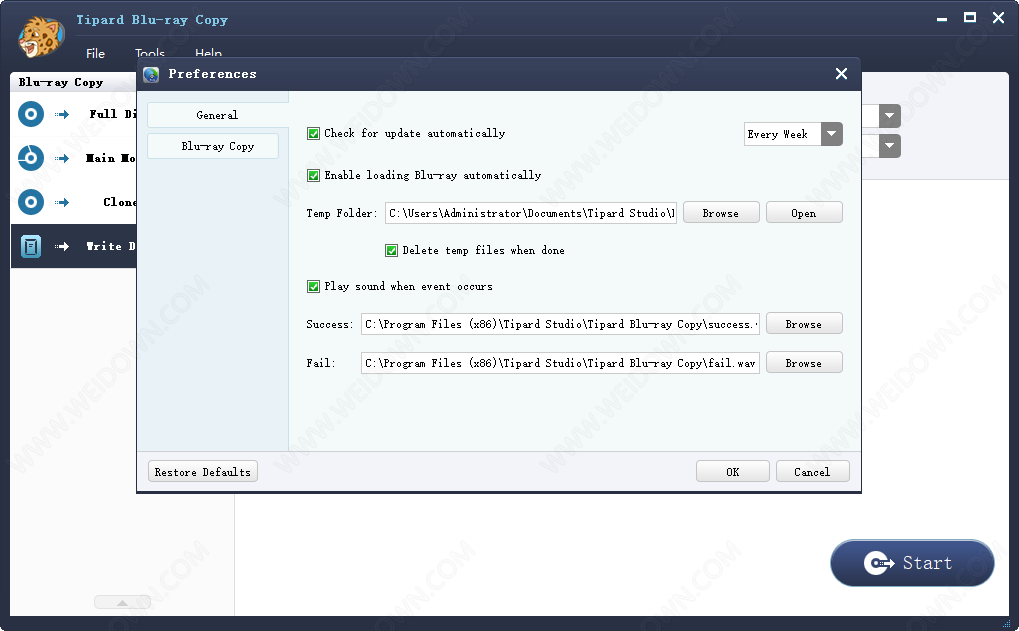The image size is (1019, 631).
Task: Click the resize grip at the main window corner
Action: coord(1006,624)
